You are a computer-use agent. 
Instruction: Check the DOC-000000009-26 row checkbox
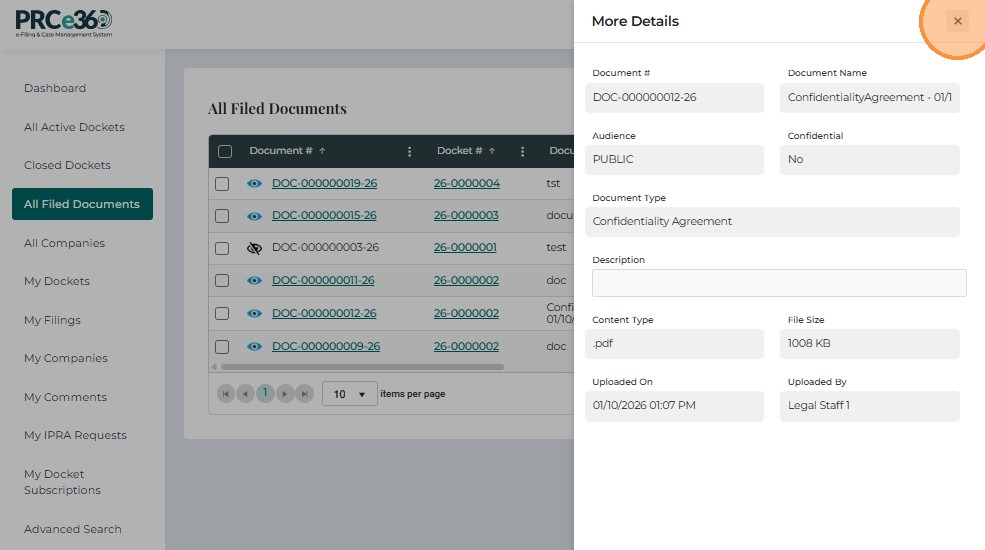click(x=222, y=347)
